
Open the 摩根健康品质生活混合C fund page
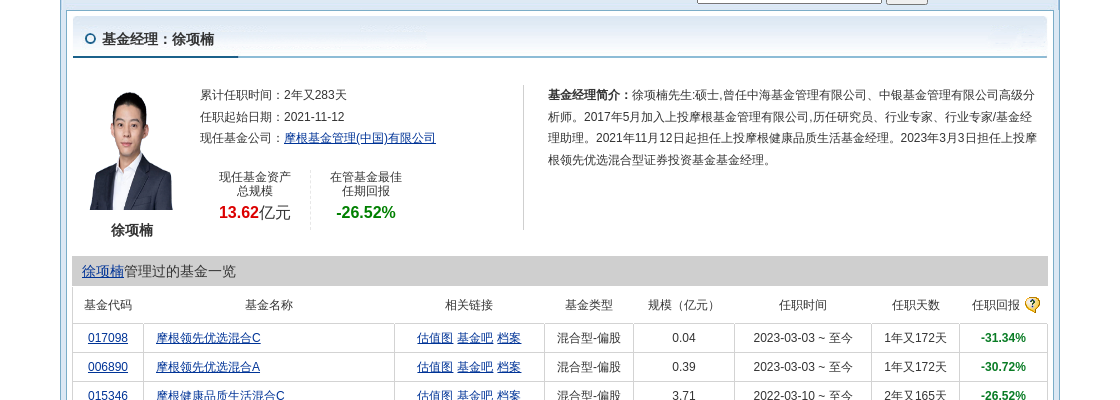point(220,395)
